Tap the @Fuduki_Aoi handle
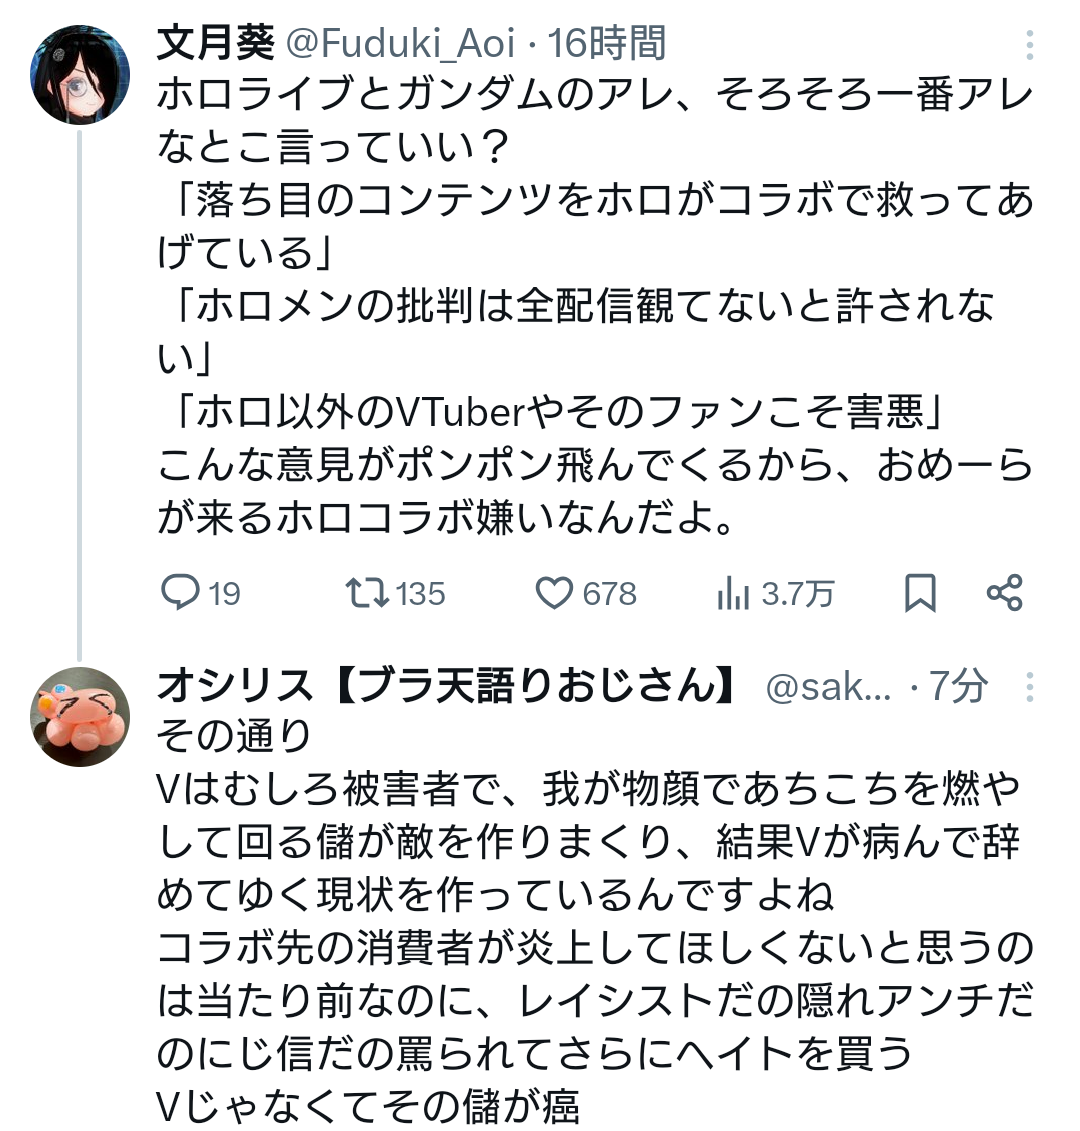 point(401,44)
